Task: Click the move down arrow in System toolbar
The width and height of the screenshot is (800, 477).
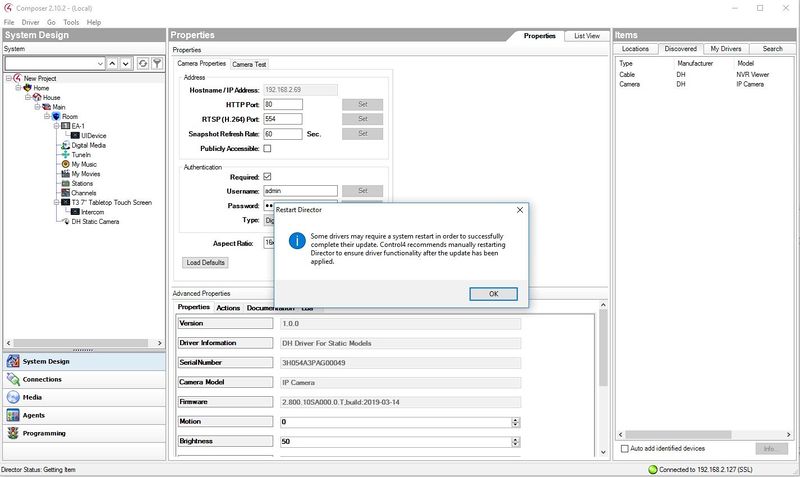Action: click(x=126, y=63)
